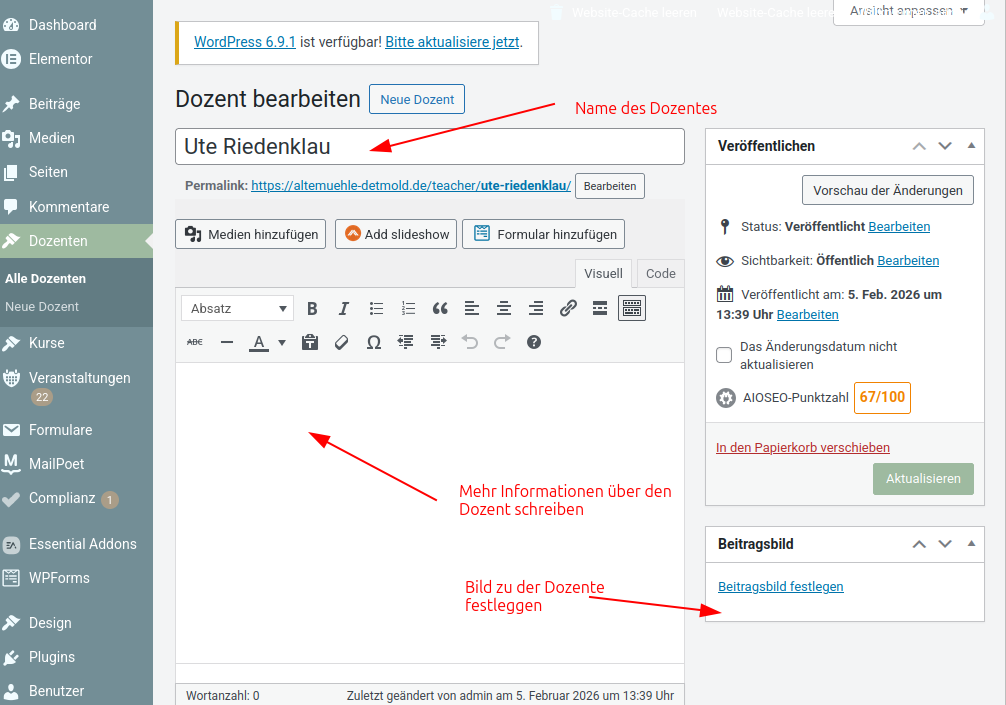Toggle the toolbar kitchen sink button
Screen dimensions: 1006x705
(632, 309)
